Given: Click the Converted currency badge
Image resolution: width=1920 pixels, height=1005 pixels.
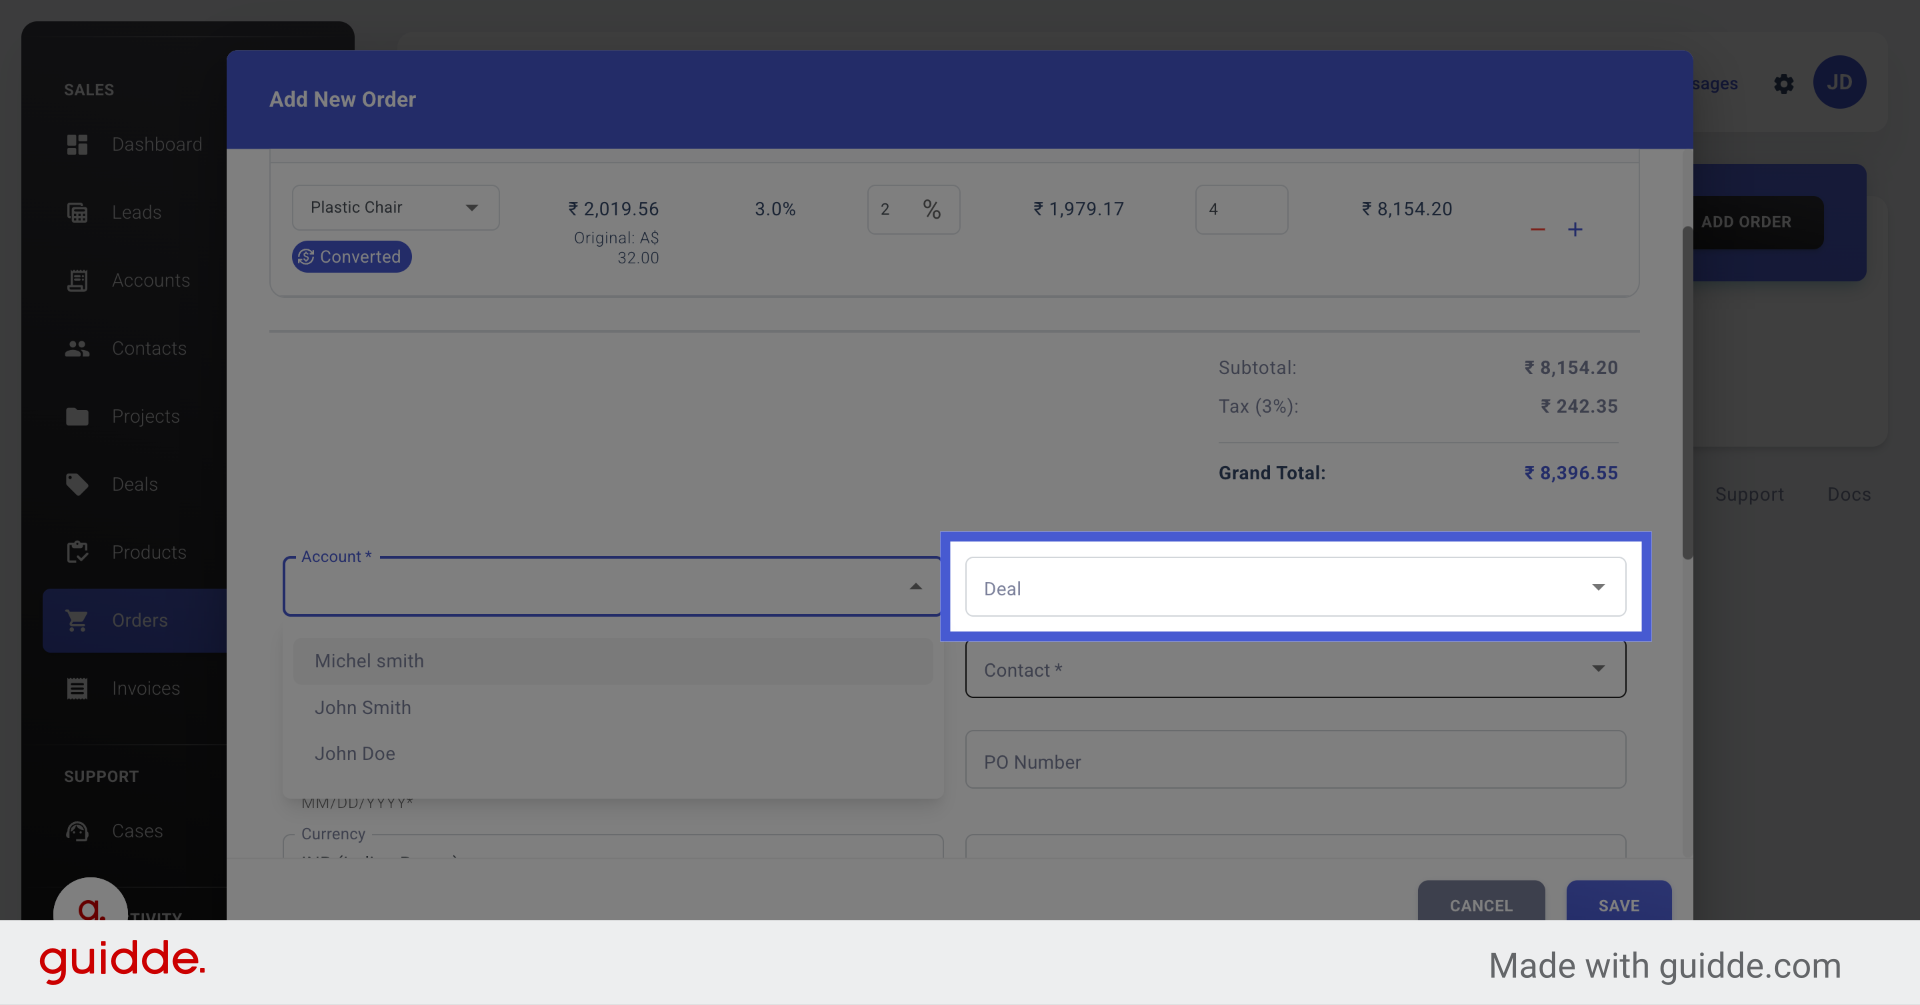Looking at the screenshot, I should tap(351, 257).
